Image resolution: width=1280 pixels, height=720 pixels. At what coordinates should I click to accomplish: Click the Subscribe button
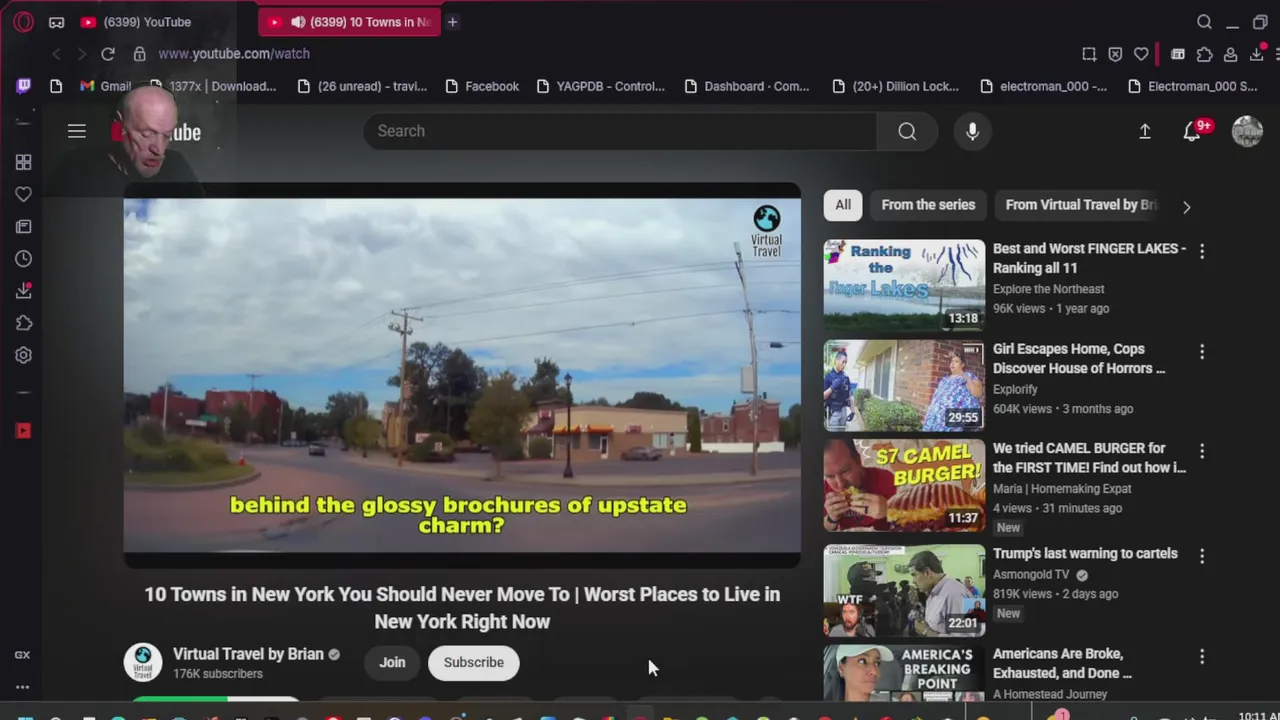point(474,662)
